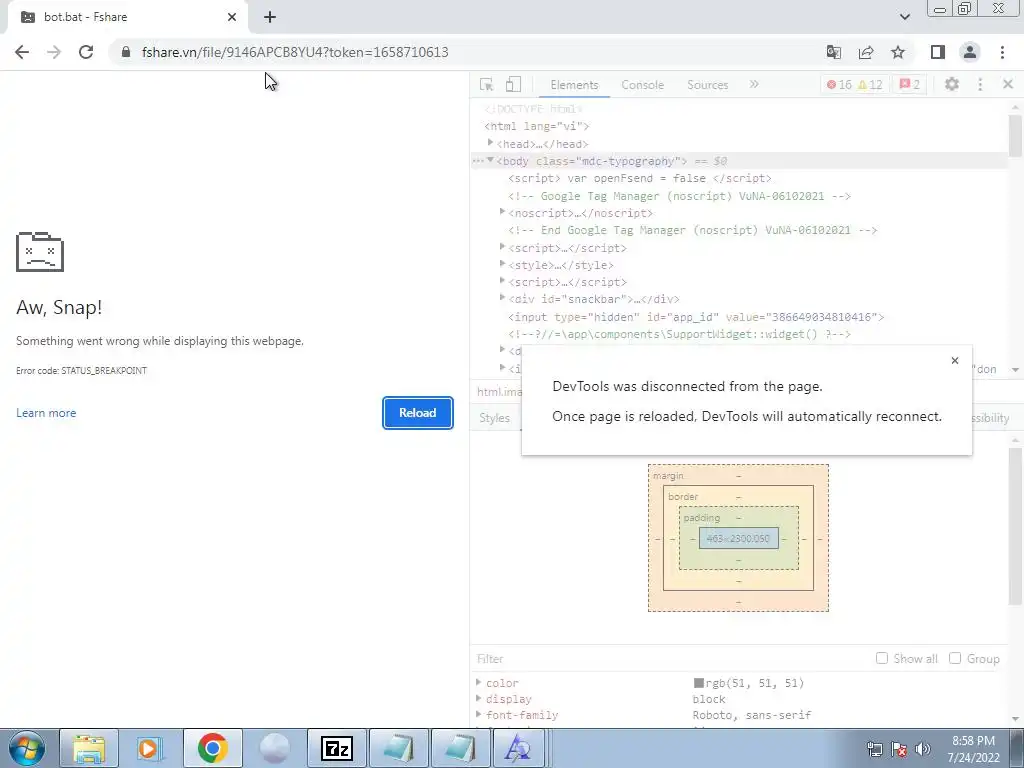Activate DevTools inspect element picker
The height and width of the screenshot is (768, 1024).
pyautogui.click(x=486, y=84)
